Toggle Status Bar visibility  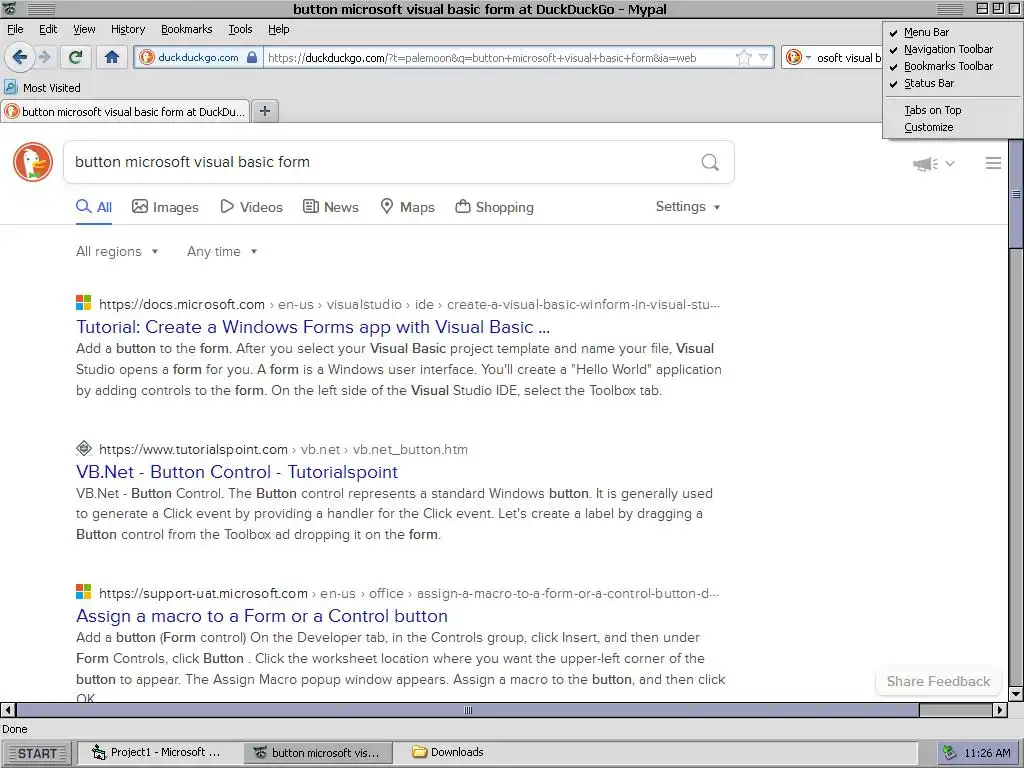pyautogui.click(x=952, y=83)
